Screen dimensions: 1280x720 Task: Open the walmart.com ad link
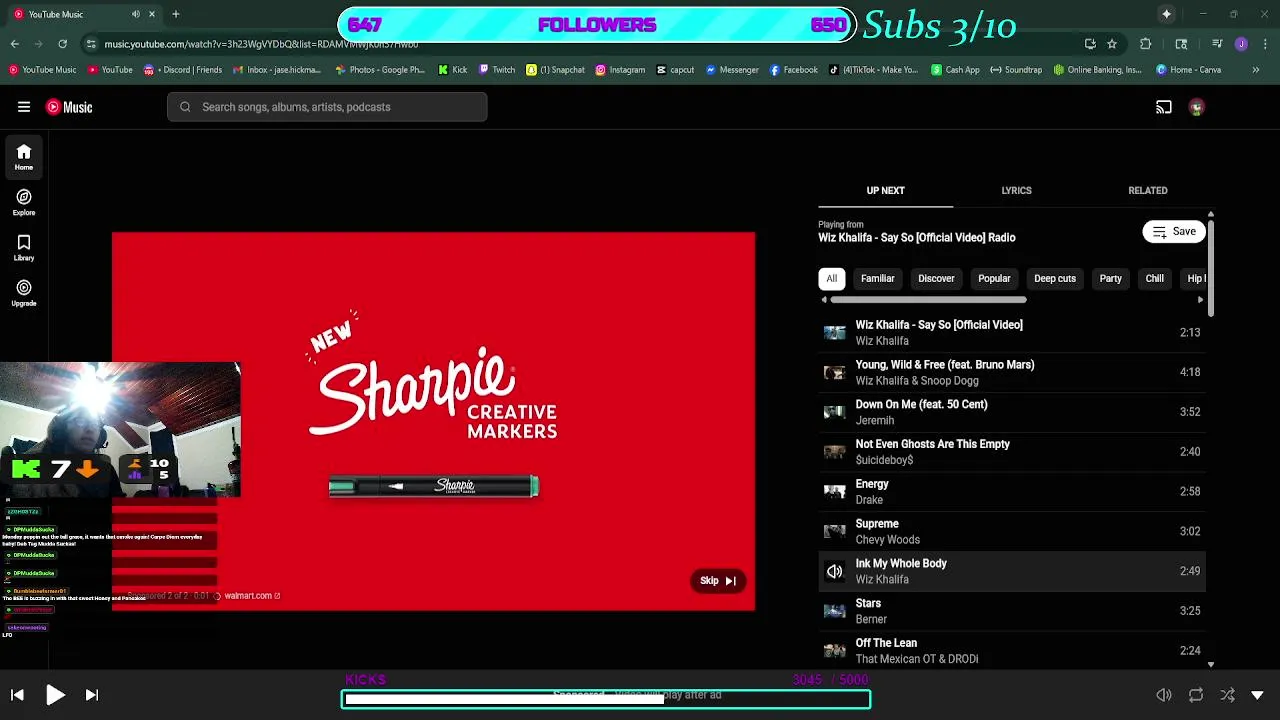tap(252, 596)
